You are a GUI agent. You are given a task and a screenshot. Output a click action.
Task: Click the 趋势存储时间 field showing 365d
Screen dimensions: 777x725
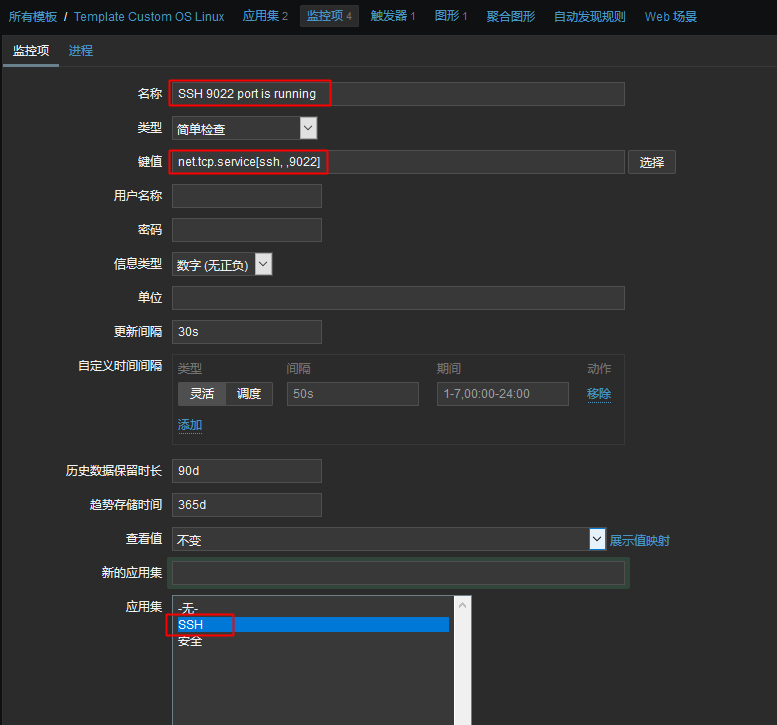click(247, 505)
